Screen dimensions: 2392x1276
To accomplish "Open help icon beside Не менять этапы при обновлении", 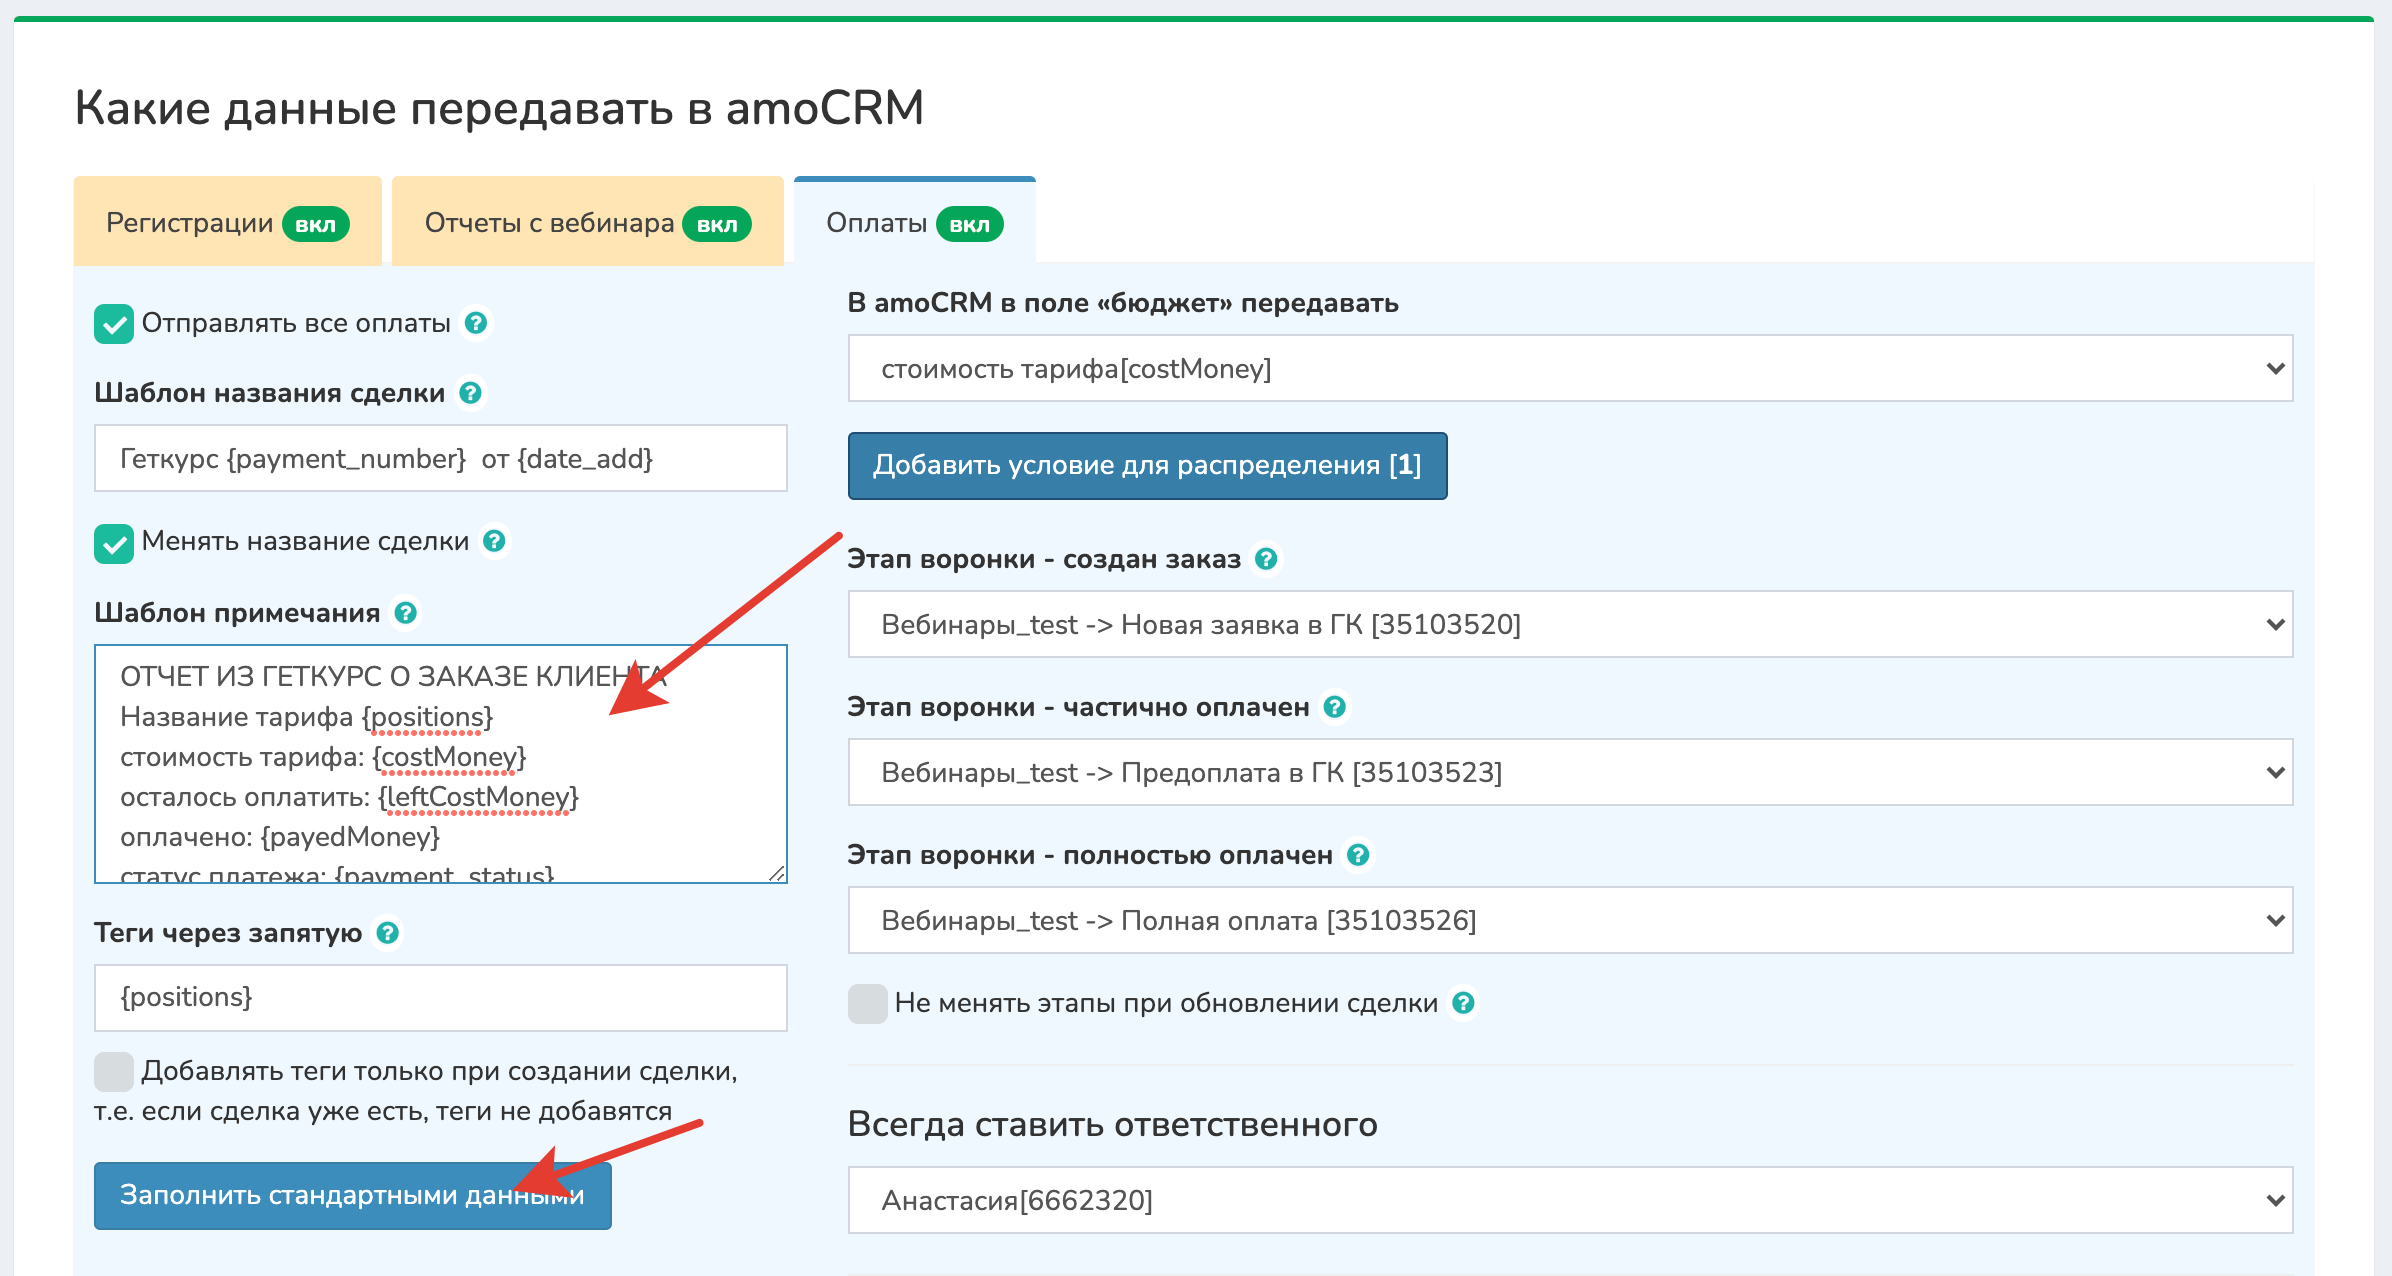I will 1463,1003.
